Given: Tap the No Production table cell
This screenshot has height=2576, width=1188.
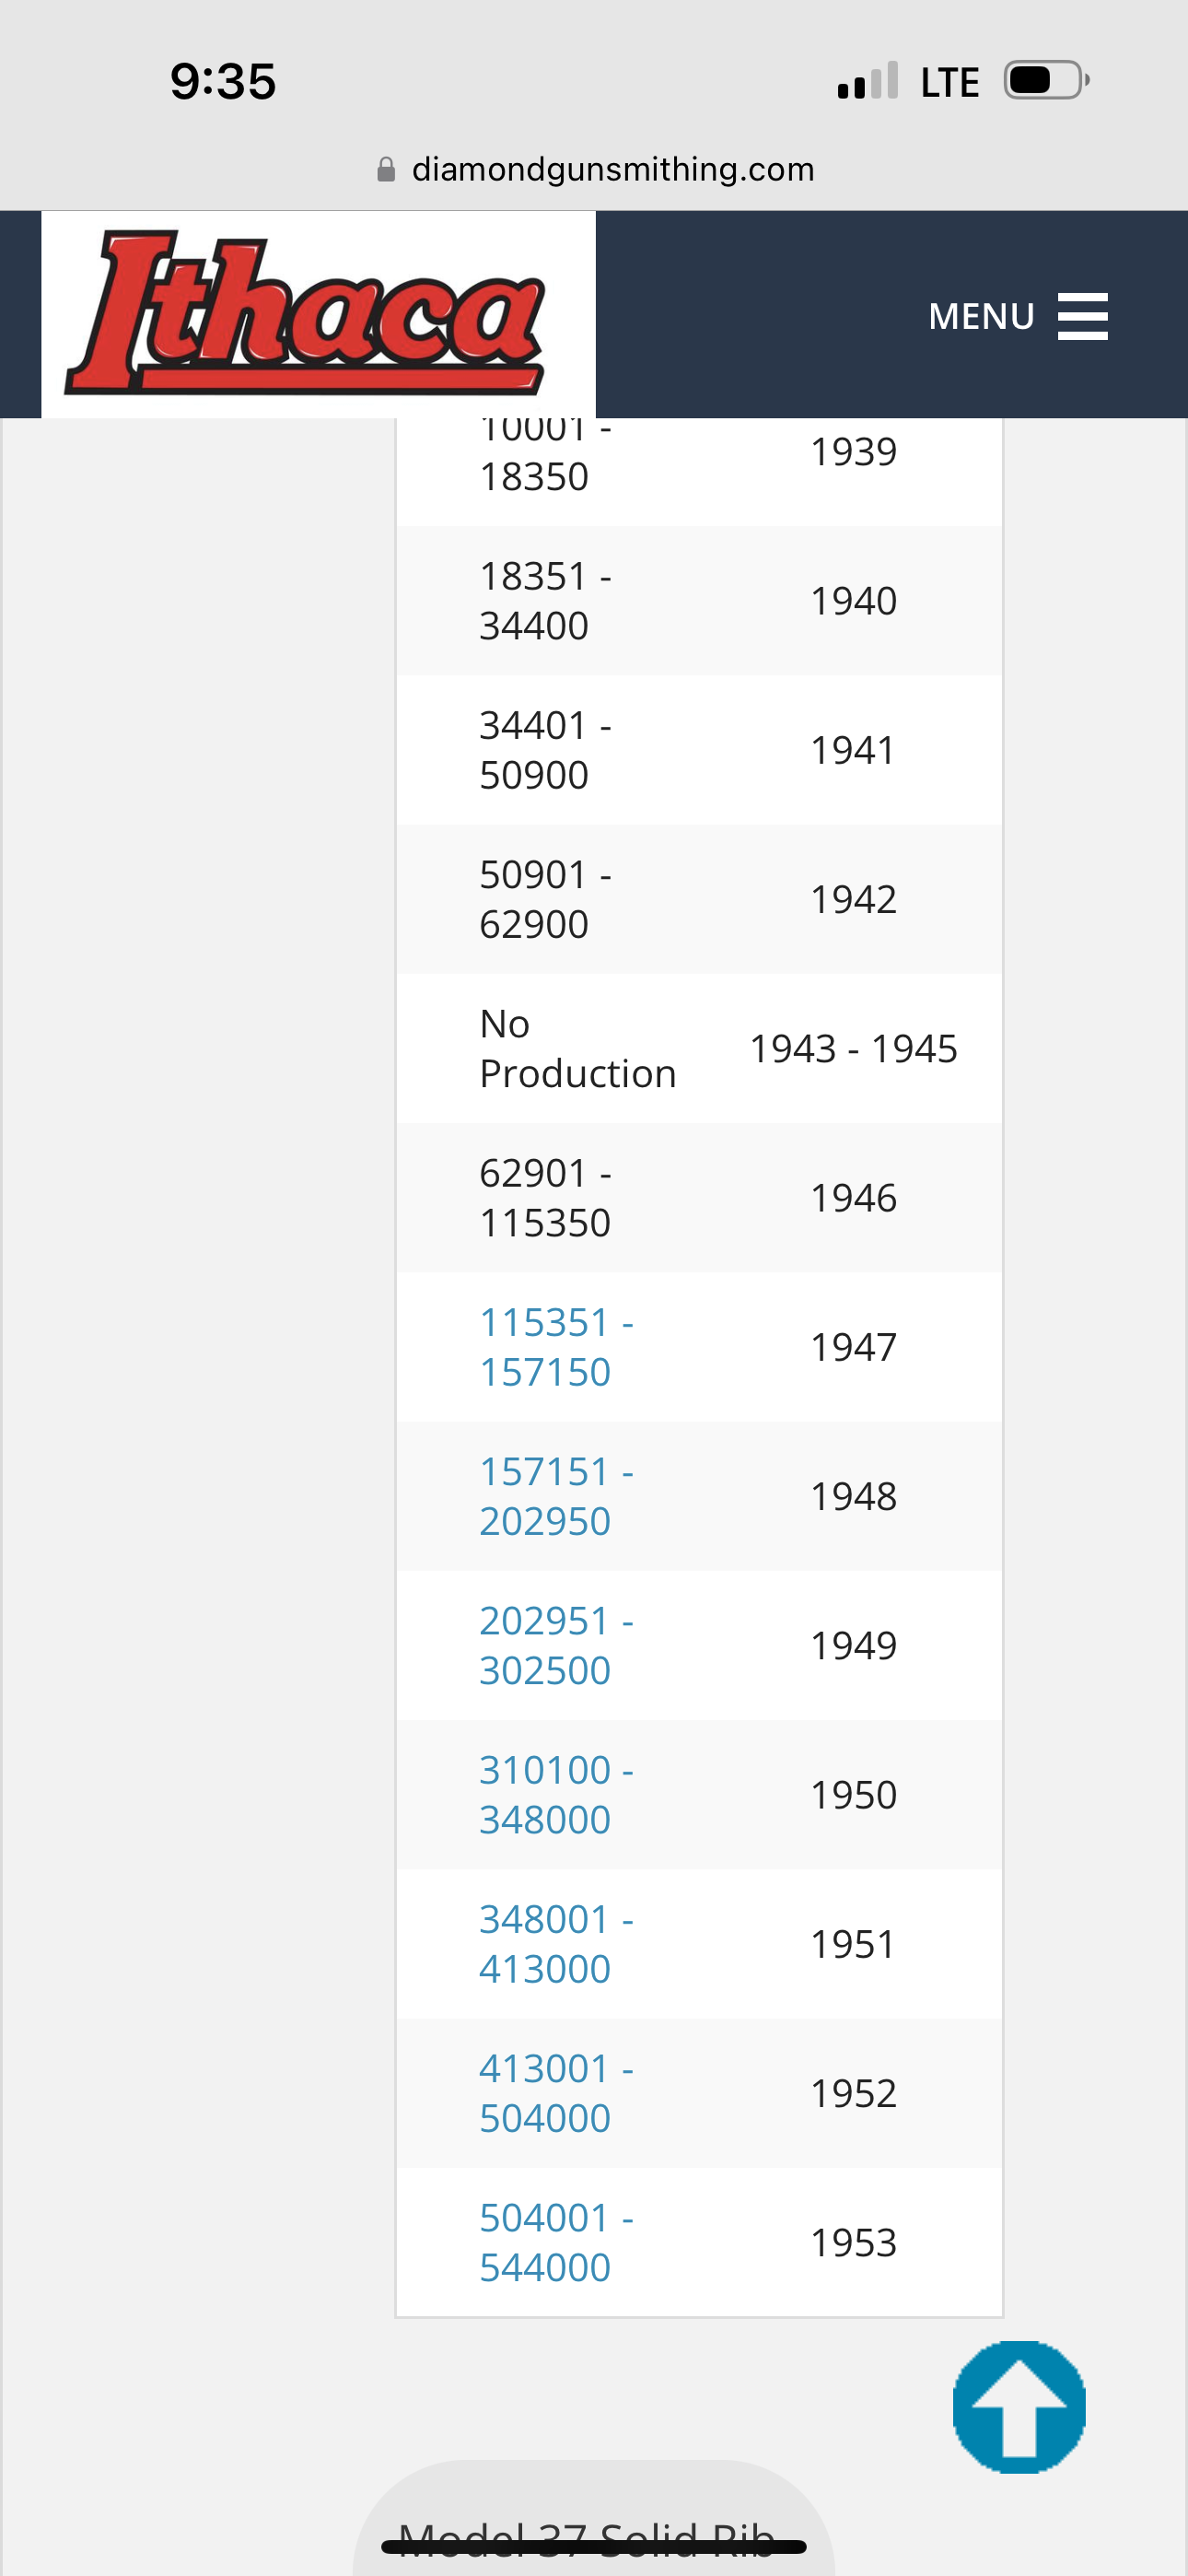Looking at the screenshot, I should tap(577, 1048).
